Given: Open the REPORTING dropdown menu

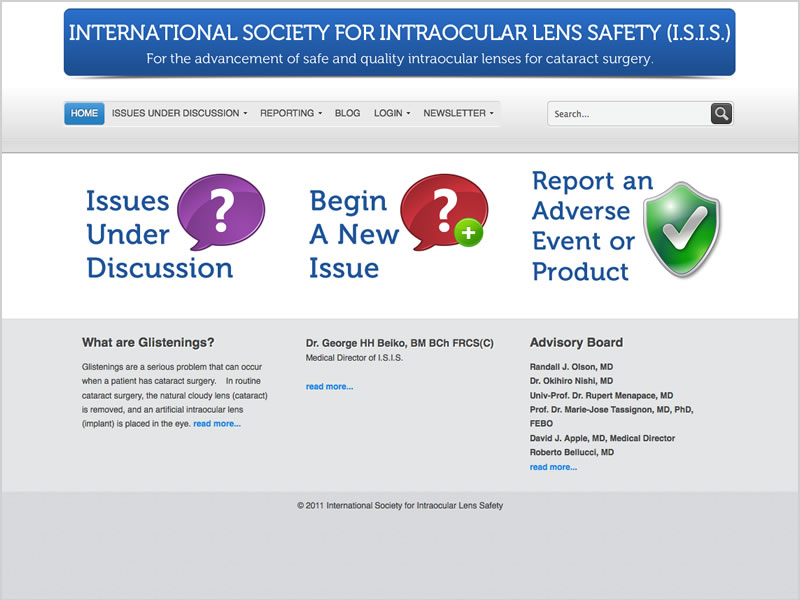Looking at the screenshot, I should point(290,113).
